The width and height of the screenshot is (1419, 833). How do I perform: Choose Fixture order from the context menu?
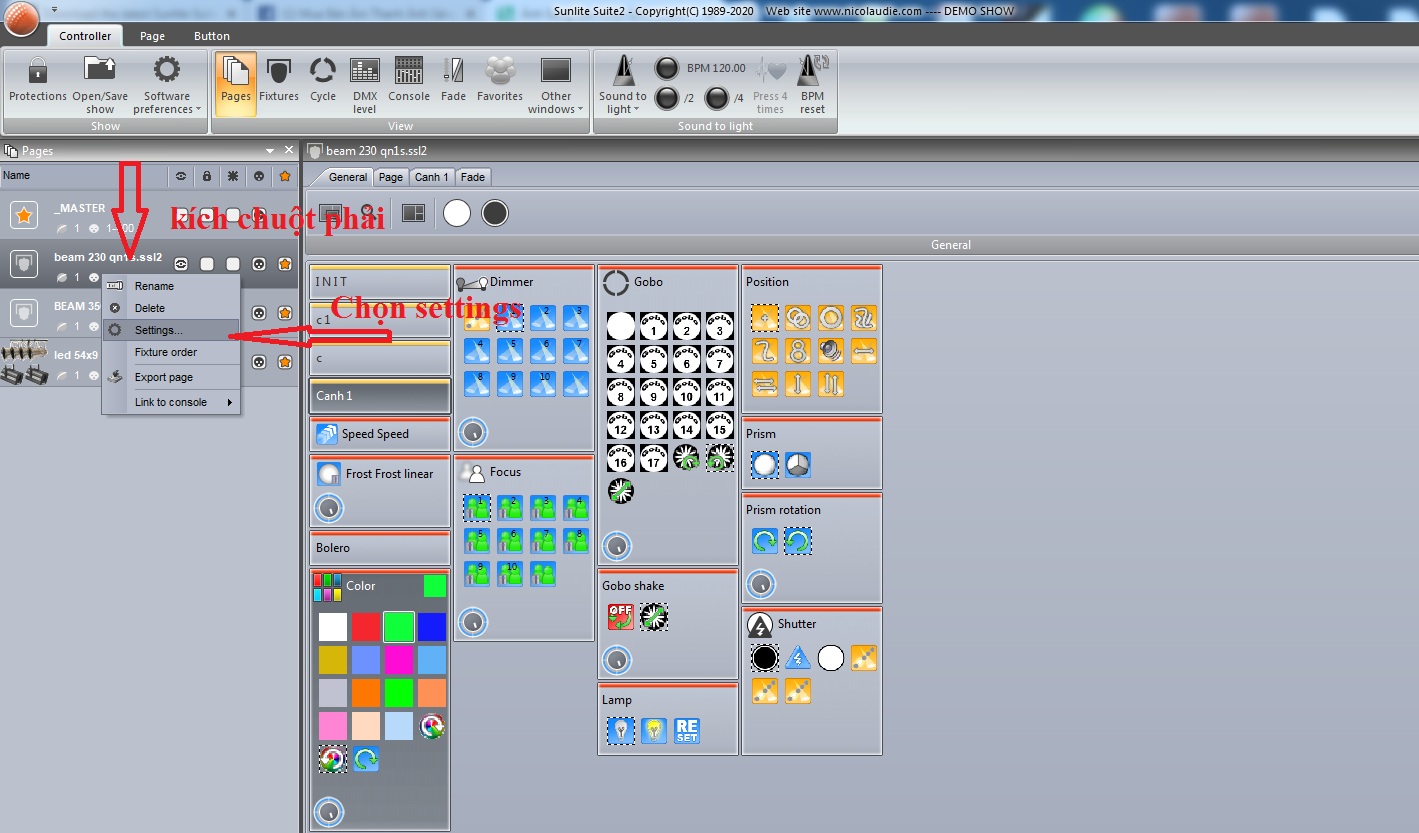click(172, 352)
